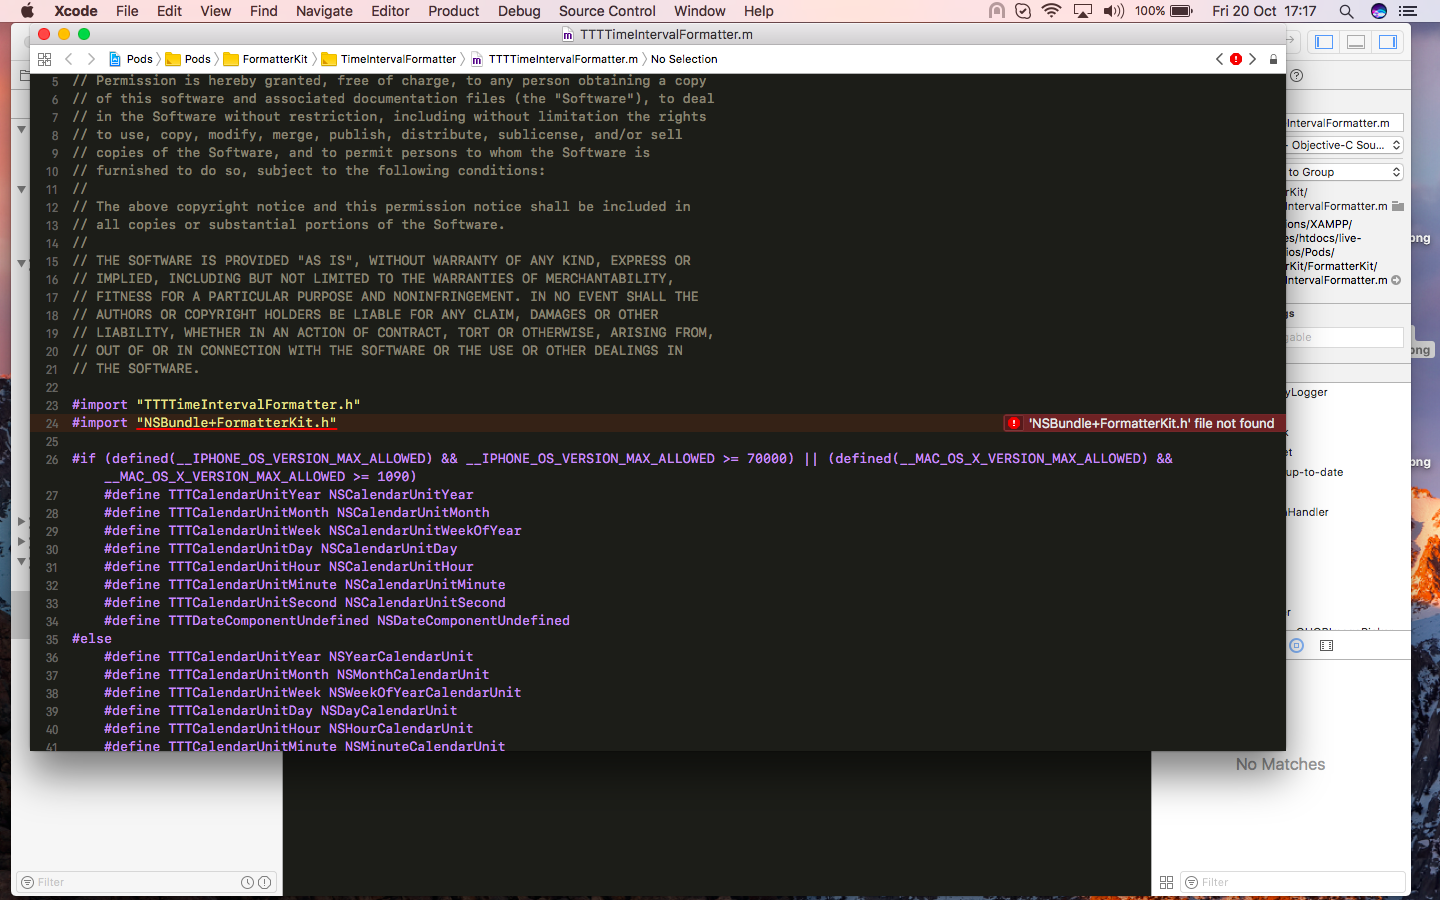Toggle the lock icon in the jump bar
Screen dimensions: 1440x900
coord(1273,59)
